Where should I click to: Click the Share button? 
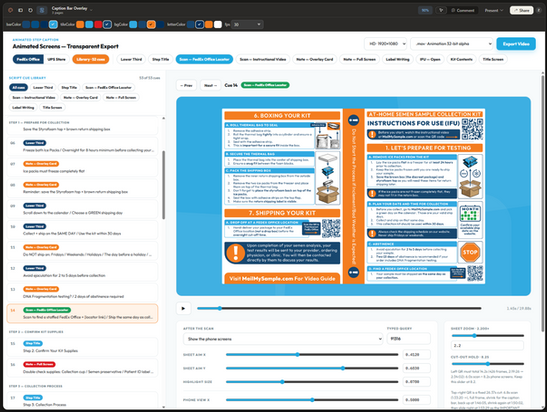tap(521, 10)
